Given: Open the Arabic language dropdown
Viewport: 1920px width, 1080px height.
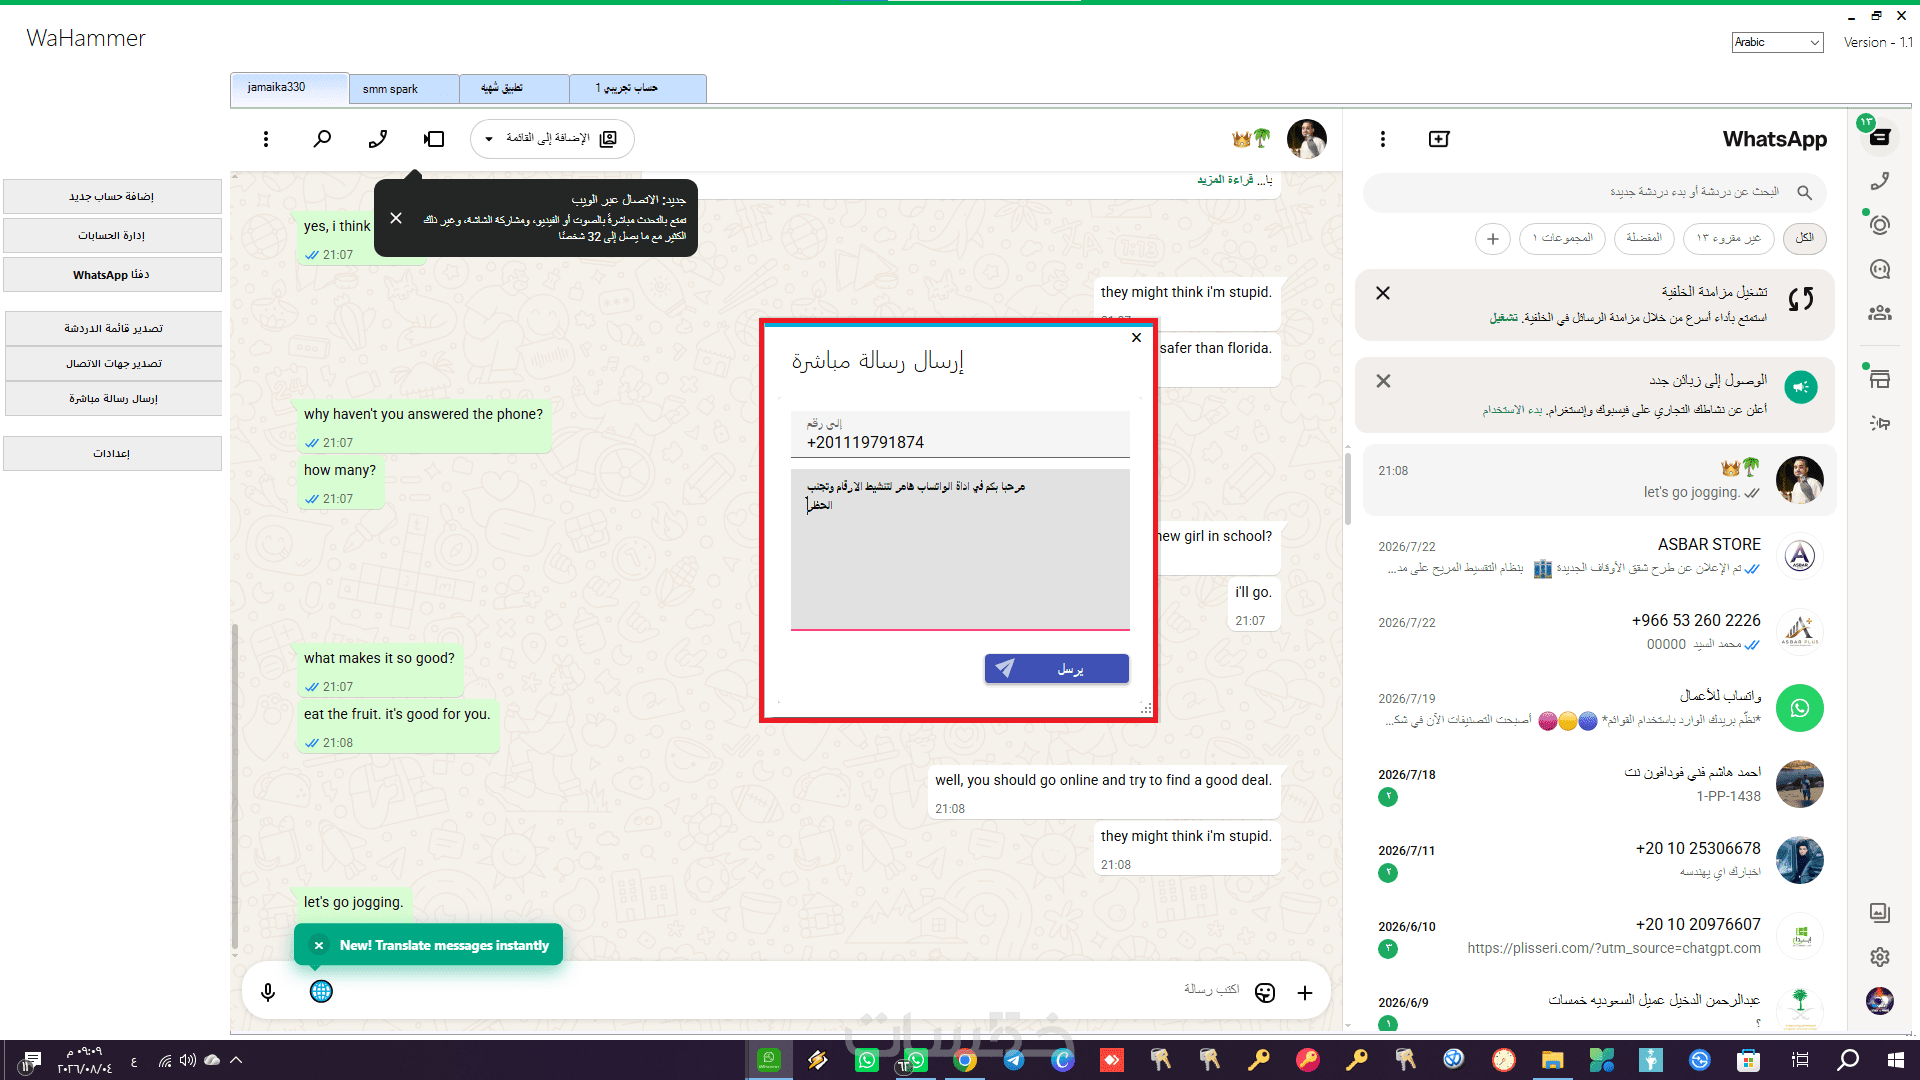Looking at the screenshot, I should pyautogui.click(x=1777, y=42).
